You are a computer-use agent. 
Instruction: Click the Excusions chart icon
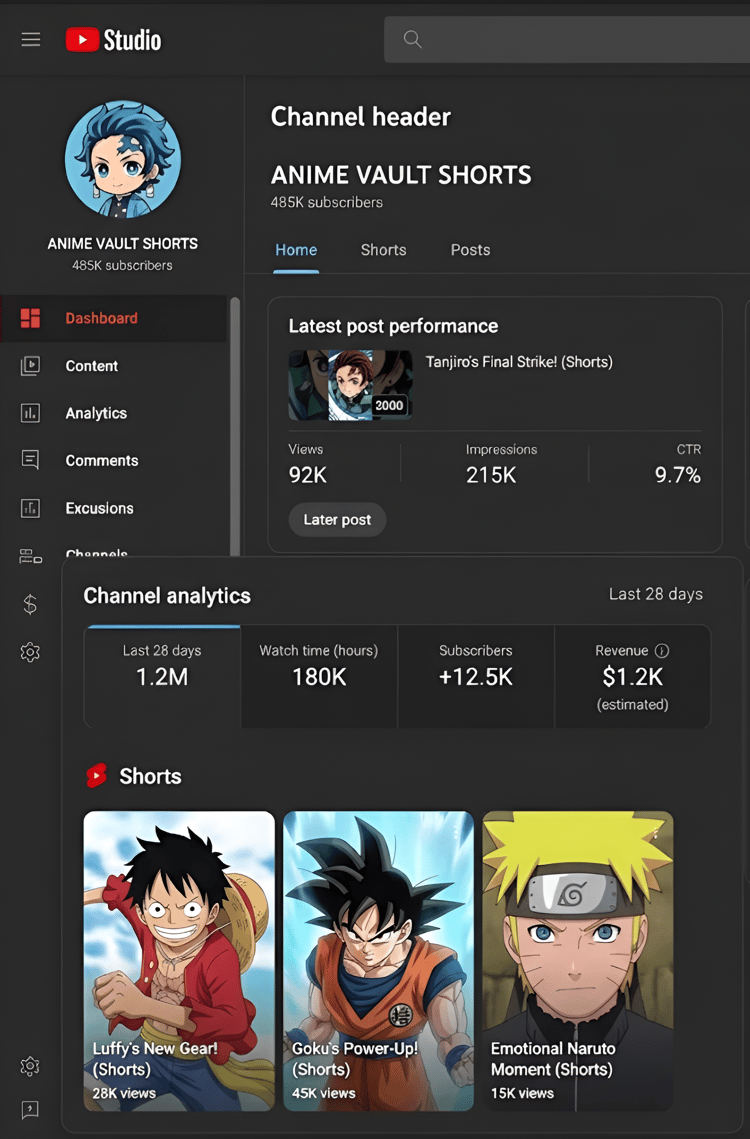pos(31,508)
